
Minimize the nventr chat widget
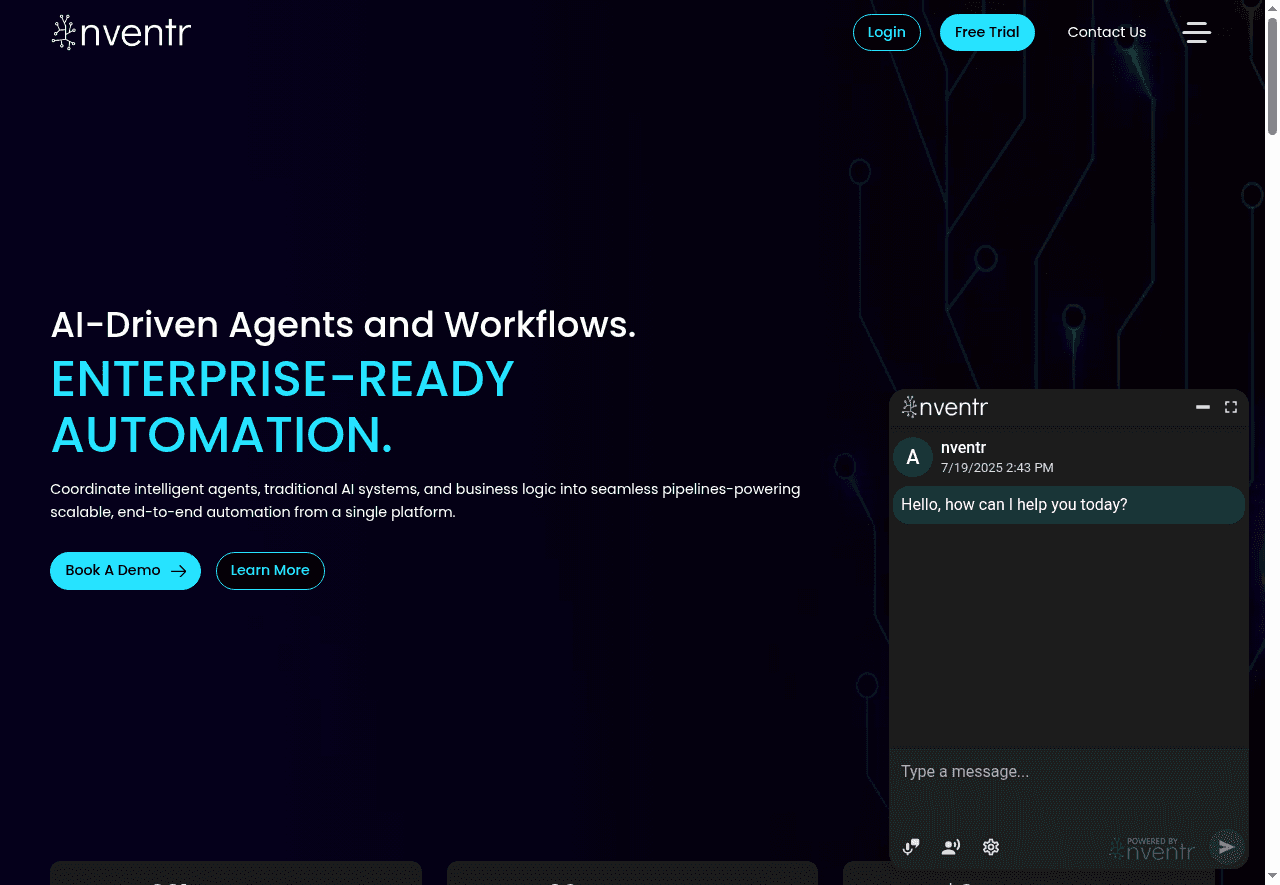[x=1203, y=407]
